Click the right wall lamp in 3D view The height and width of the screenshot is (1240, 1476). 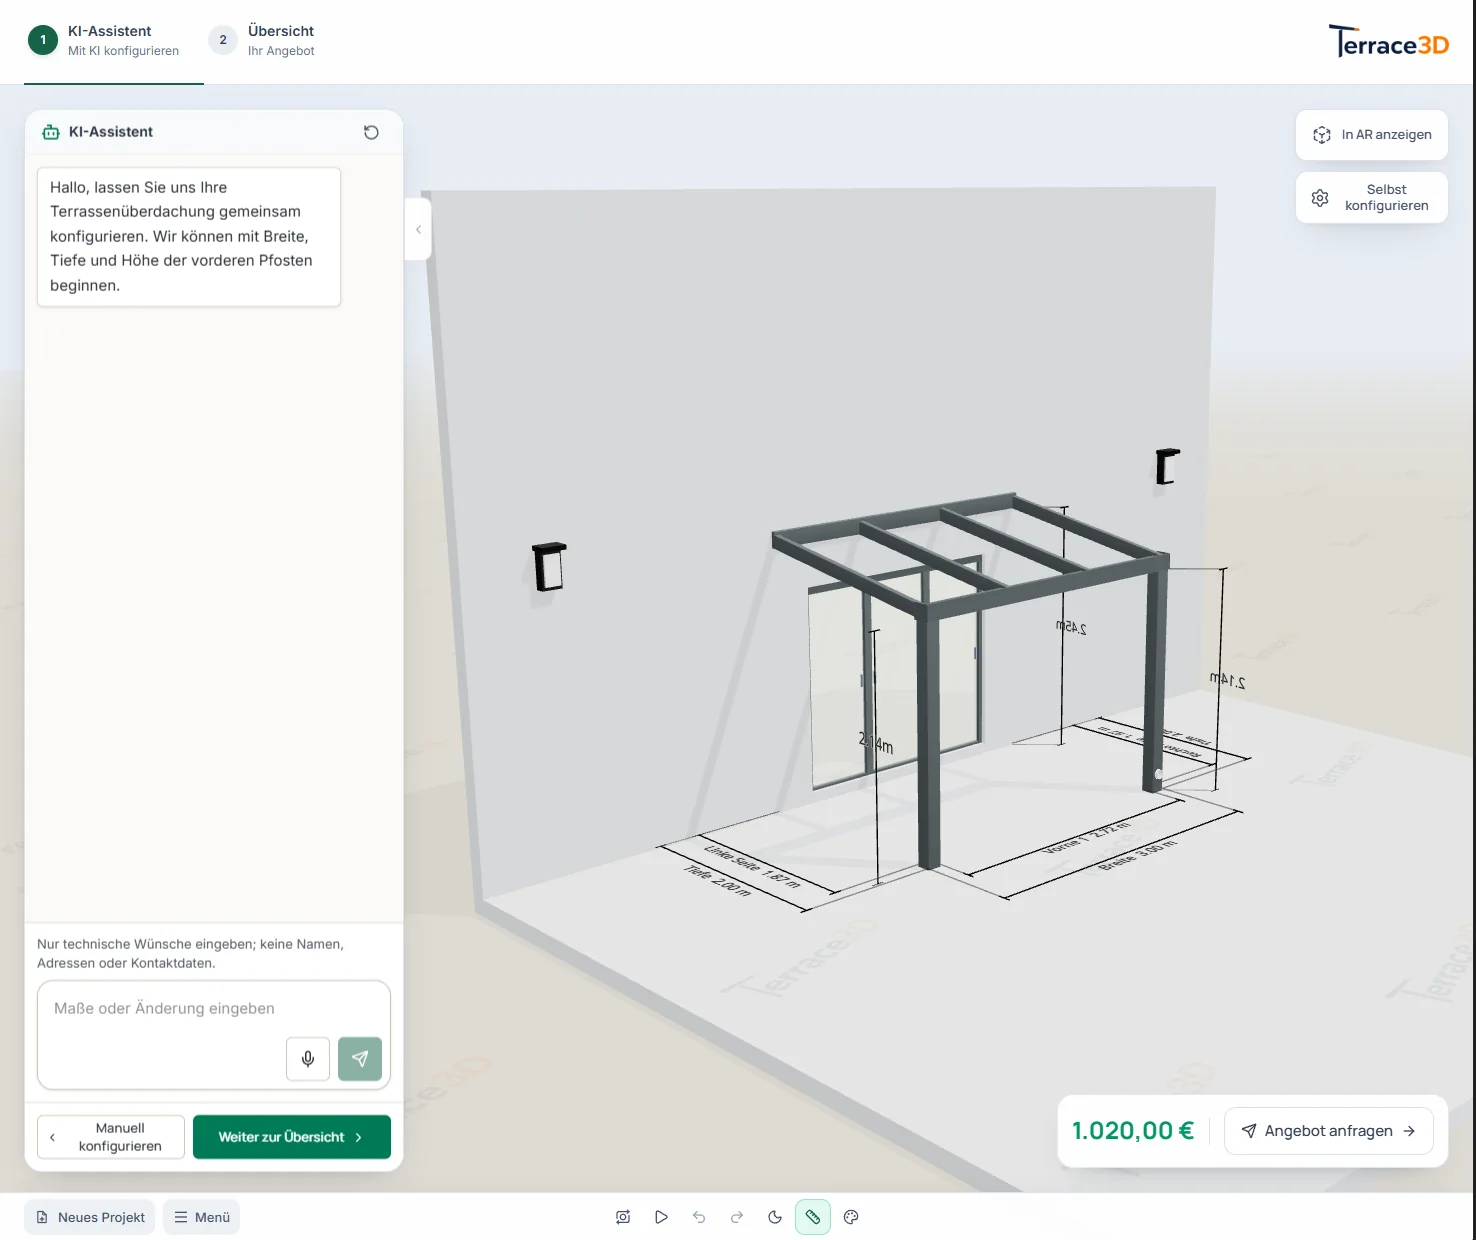(1168, 467)
